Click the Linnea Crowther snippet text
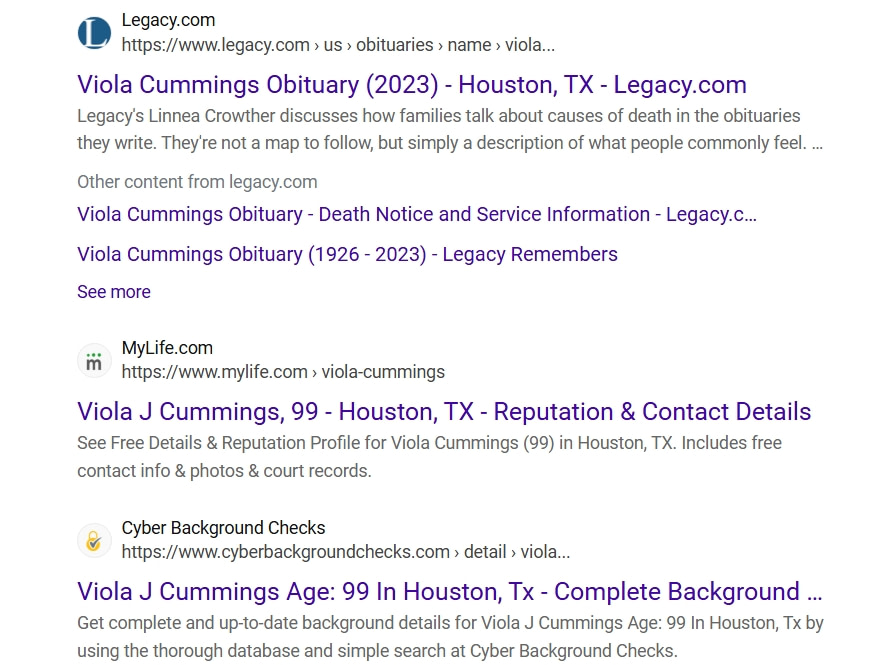The width and height of the screenshot is (870, 665). (450, 129)
